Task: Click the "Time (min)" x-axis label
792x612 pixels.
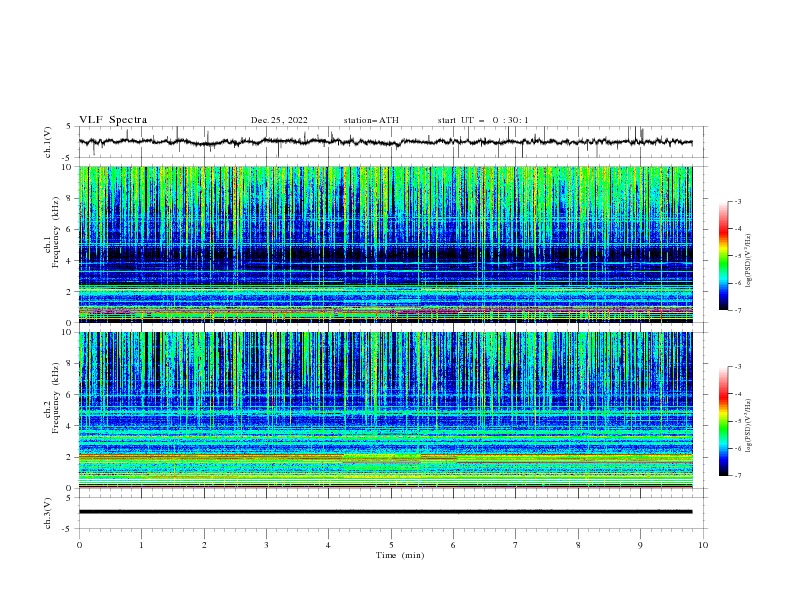Action: click(x=400, y=555)
